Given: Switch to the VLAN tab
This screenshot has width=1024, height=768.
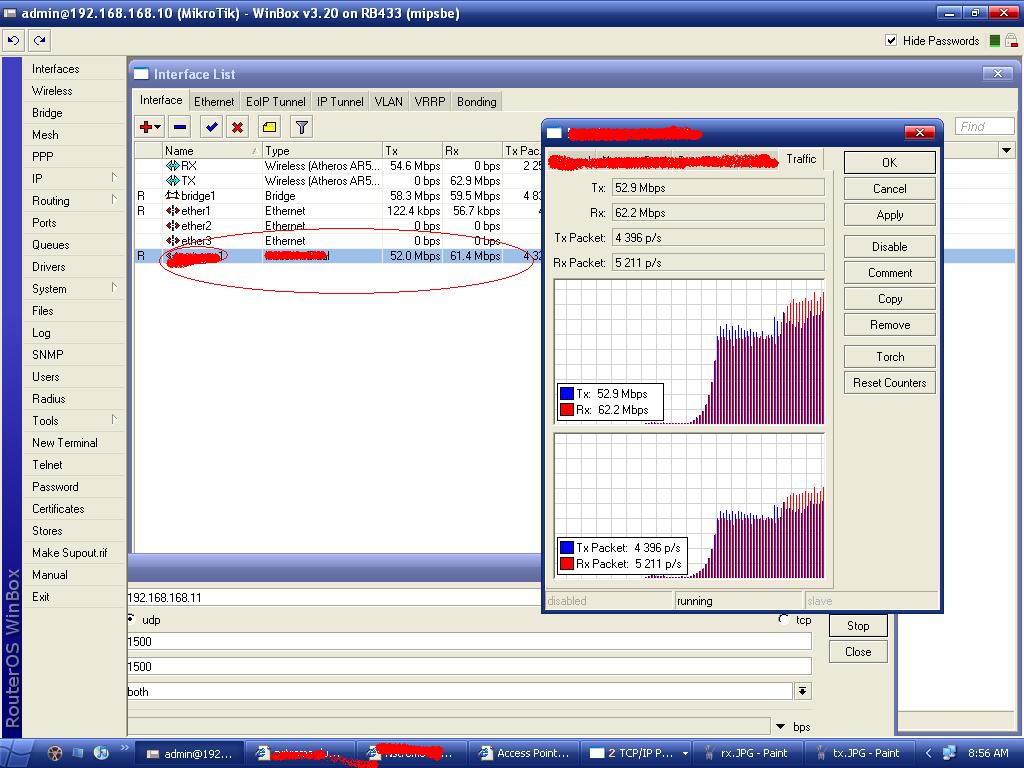Looking at the screenshot, I should (389, 101).
